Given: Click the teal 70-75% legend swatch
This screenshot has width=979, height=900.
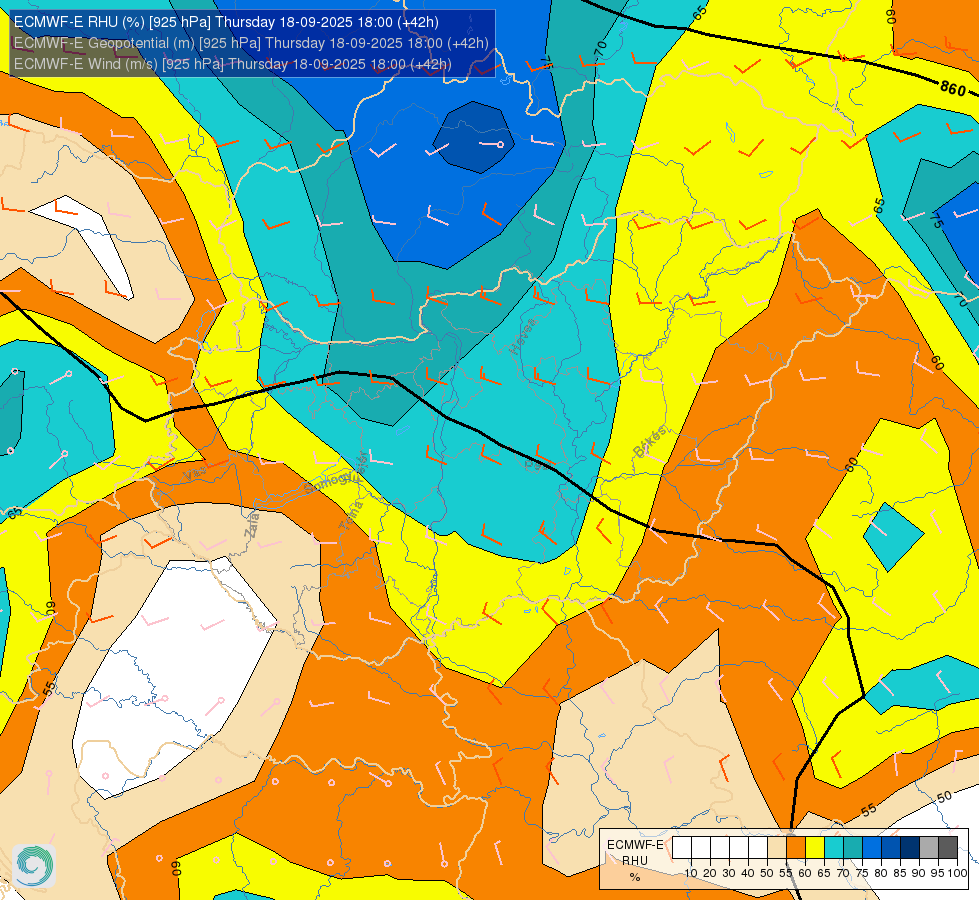Looking at the screenshot, I should point(853,848).
